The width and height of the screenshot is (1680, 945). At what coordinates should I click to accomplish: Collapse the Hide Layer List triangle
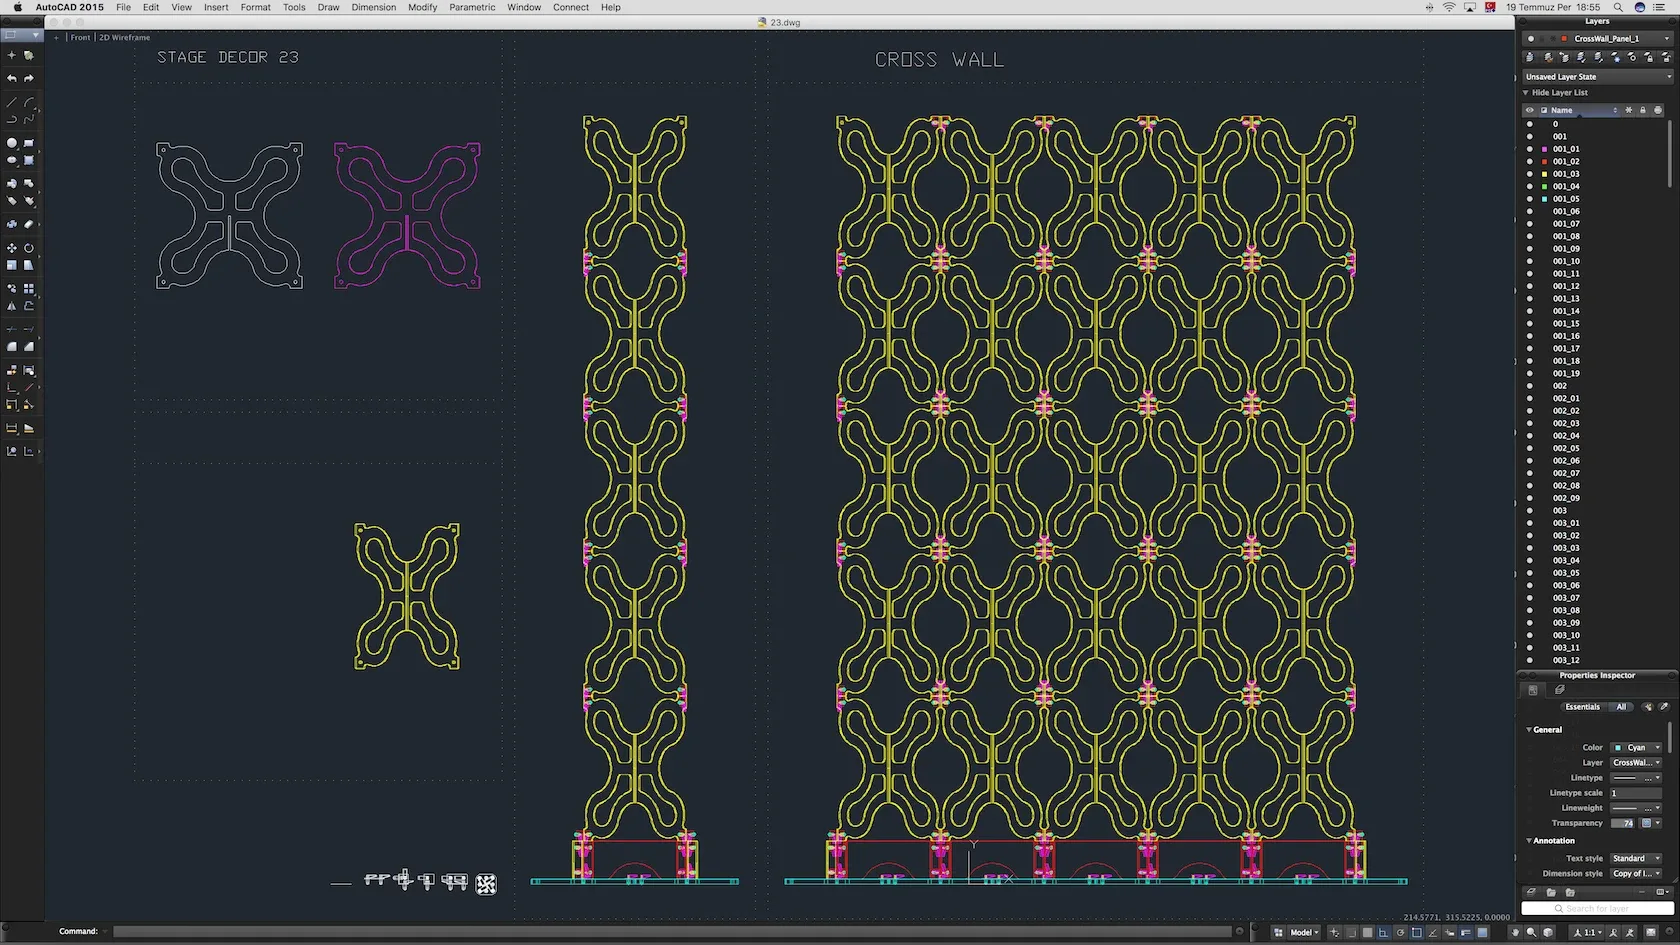click(1526, 93)
